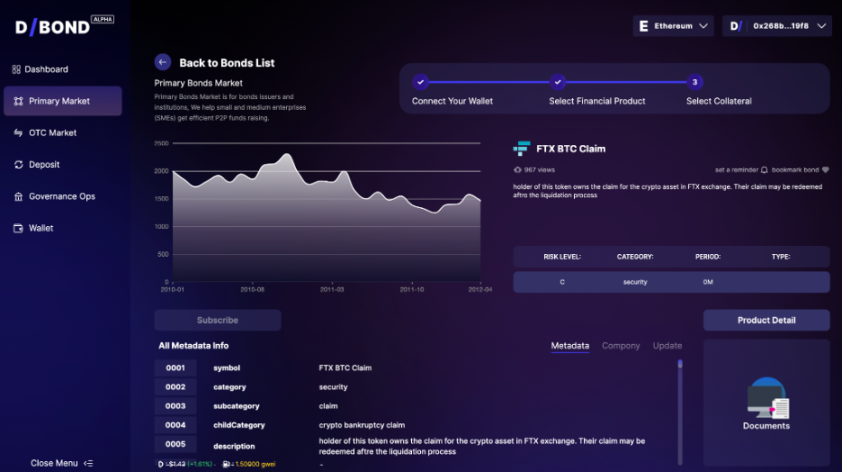This screenshot has width=842, height=472.
Task: Click the chevron beside the wallet address
Action: [x=821, y=26]
